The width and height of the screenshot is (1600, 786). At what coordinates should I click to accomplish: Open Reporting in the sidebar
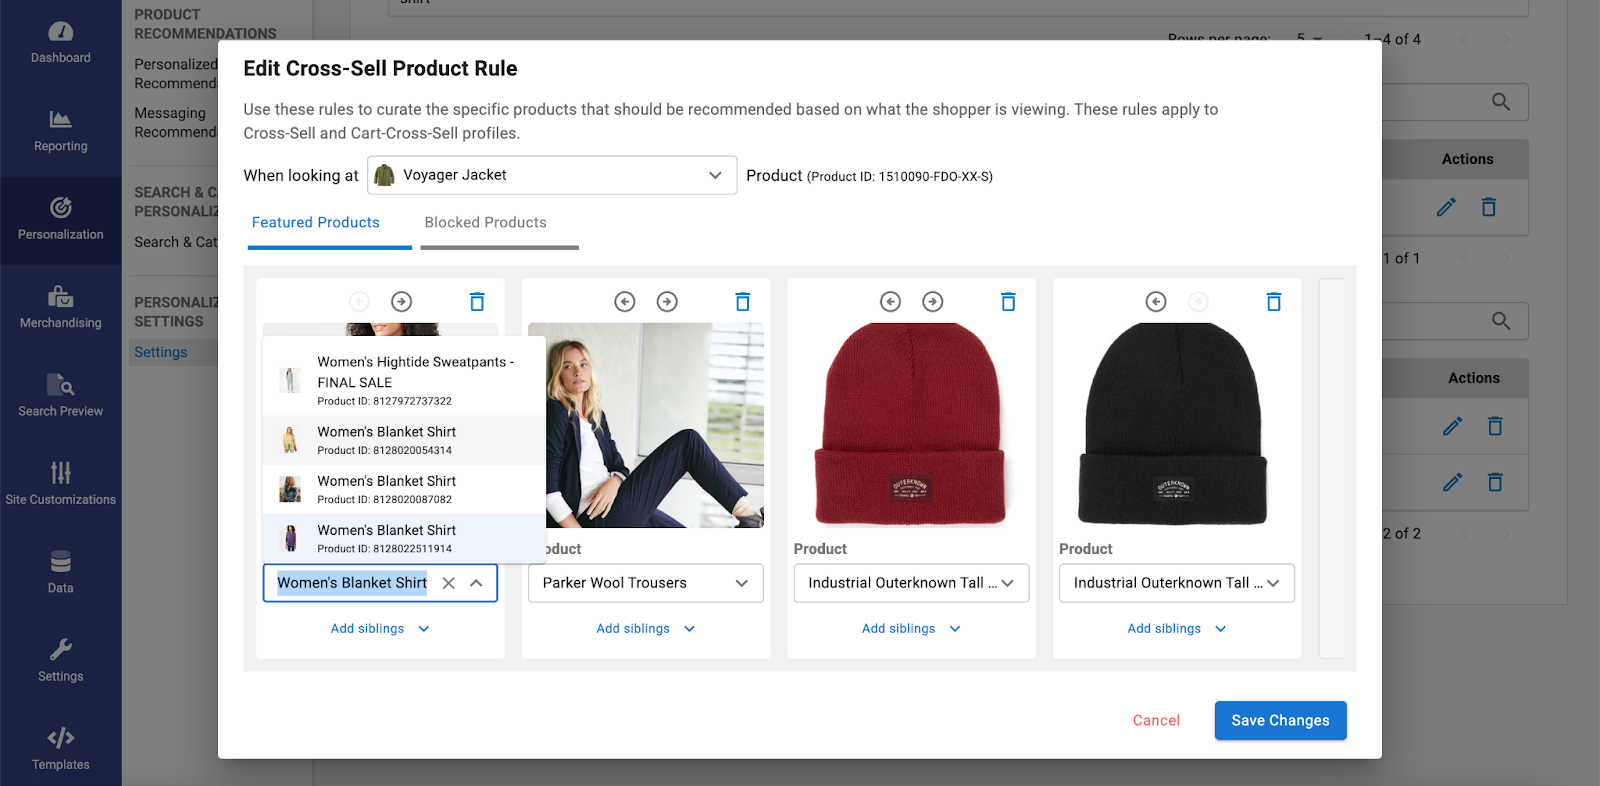tap(60, 132)
